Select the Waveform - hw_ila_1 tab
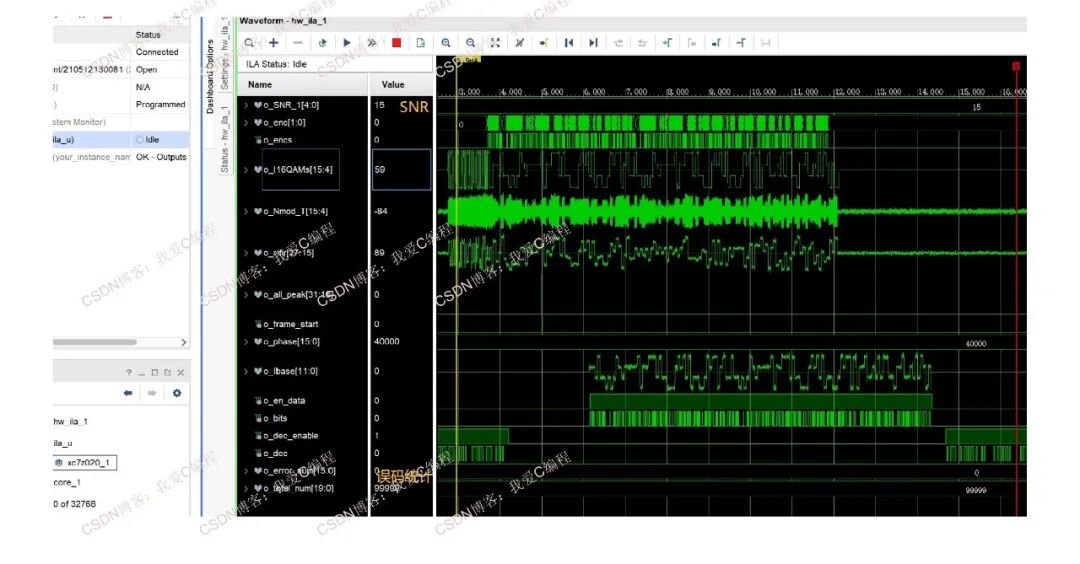Viewport: 1080px width, 564px height. tap(283, 21)
